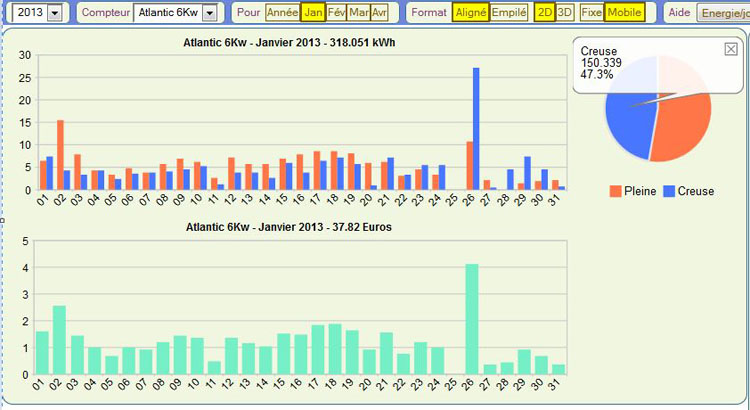Close the Creuse pie tooltip
The image size is (750, 410).
click(730, 50)
